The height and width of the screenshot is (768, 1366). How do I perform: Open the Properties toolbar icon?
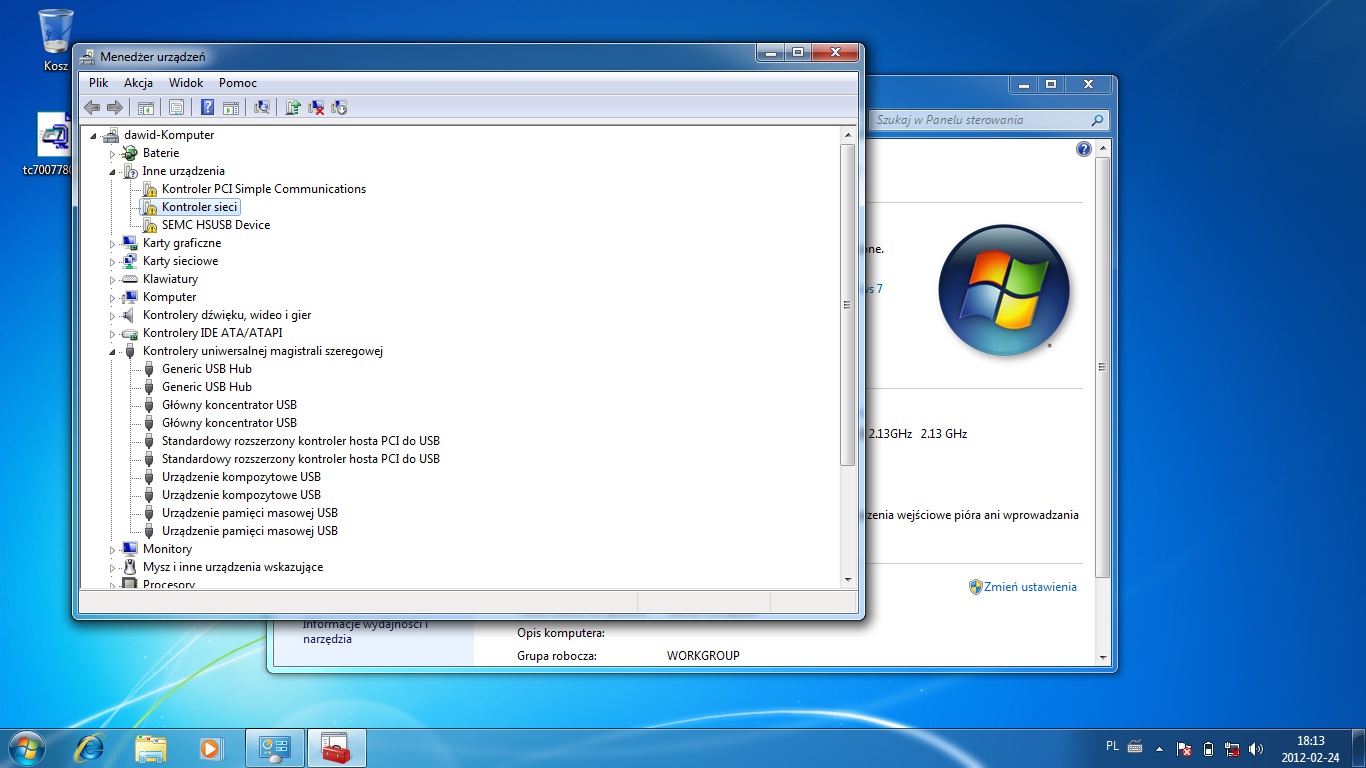pyautogui.click(x=176, y=107)
